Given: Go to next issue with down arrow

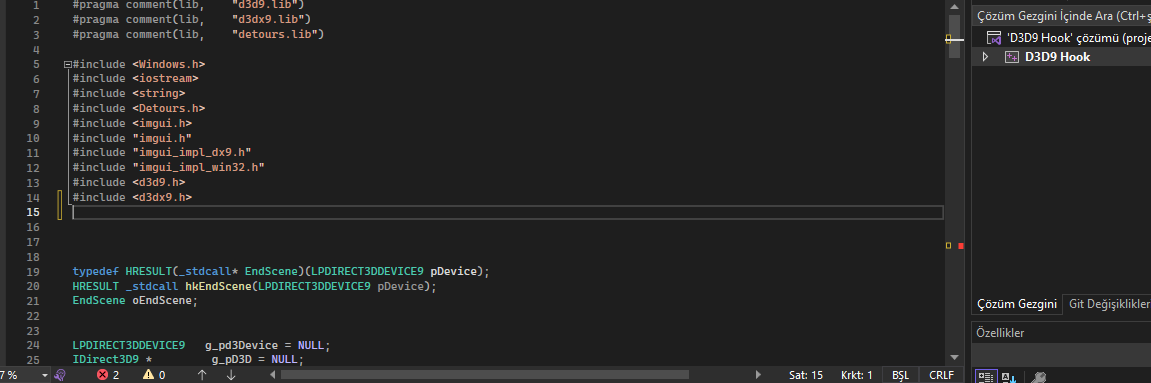Looking at the screenshot, I should 231,375.
